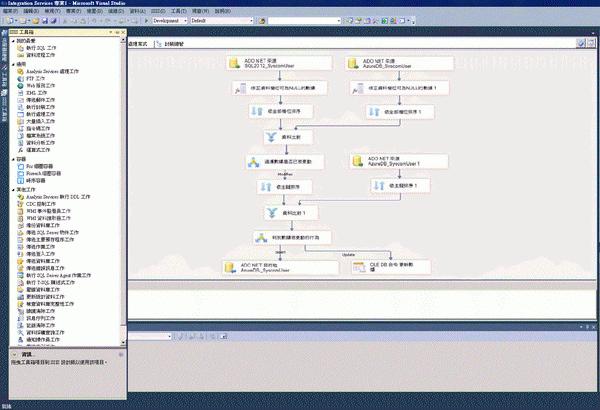Toggle the toolbox auto-hide pin
Viewport: 600px width, 410px height.
tap(117, 33)
